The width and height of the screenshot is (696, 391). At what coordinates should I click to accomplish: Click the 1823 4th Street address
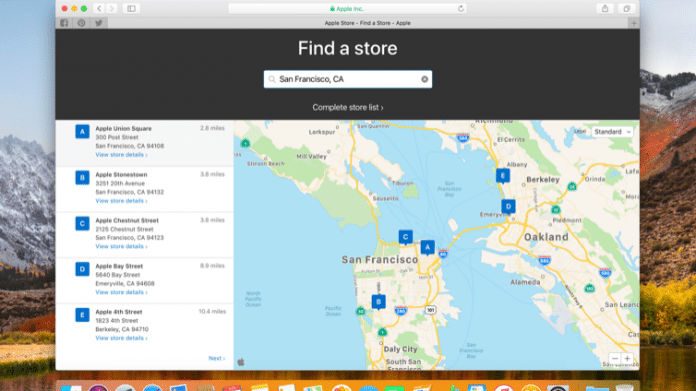pos(117,320)
